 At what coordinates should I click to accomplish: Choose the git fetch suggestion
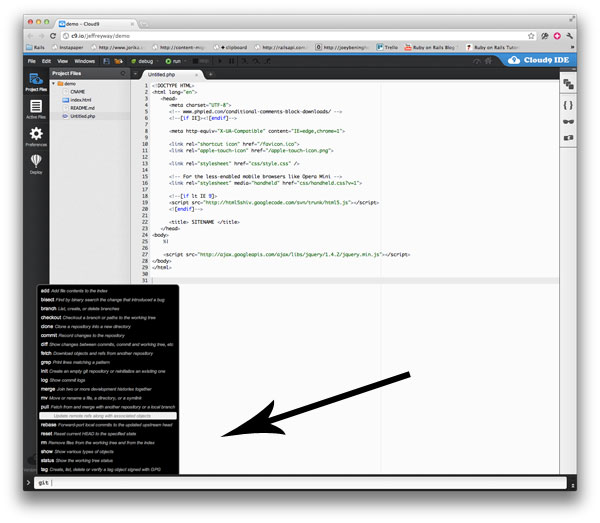click(x=108, y=353)
